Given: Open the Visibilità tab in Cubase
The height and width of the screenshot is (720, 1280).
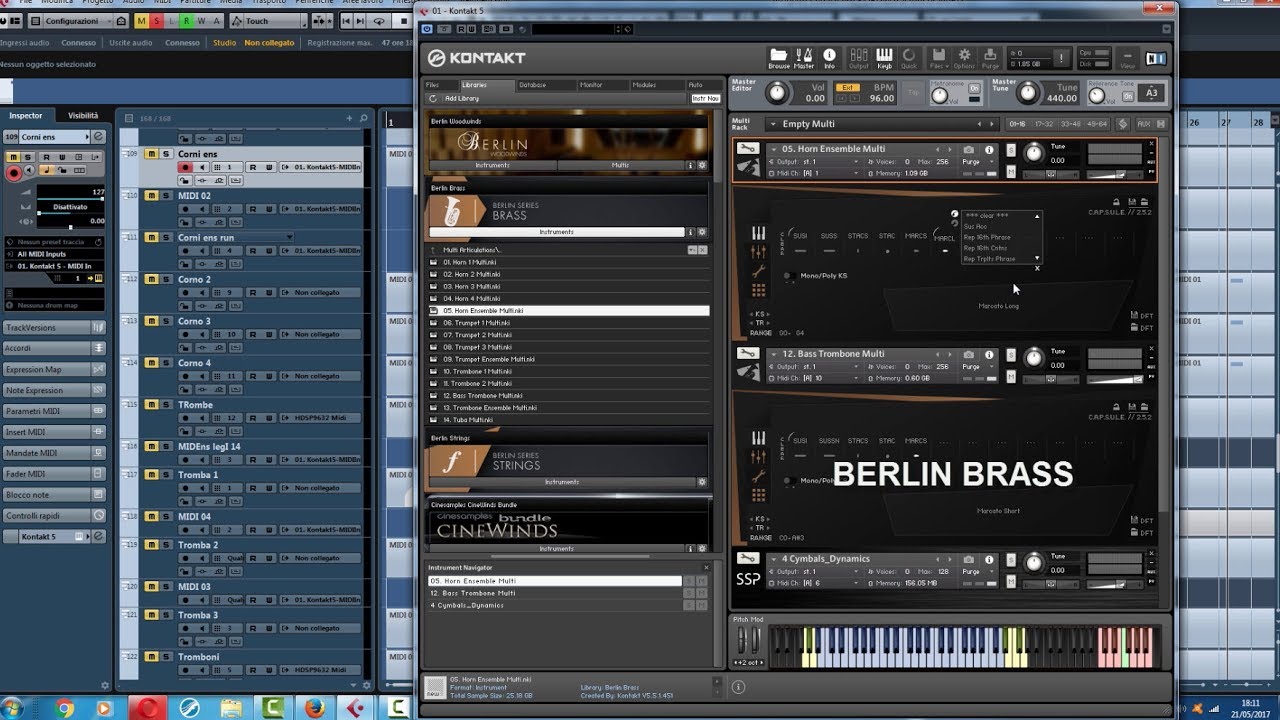Looking at the screenshot, I should (x=84, y=116).
